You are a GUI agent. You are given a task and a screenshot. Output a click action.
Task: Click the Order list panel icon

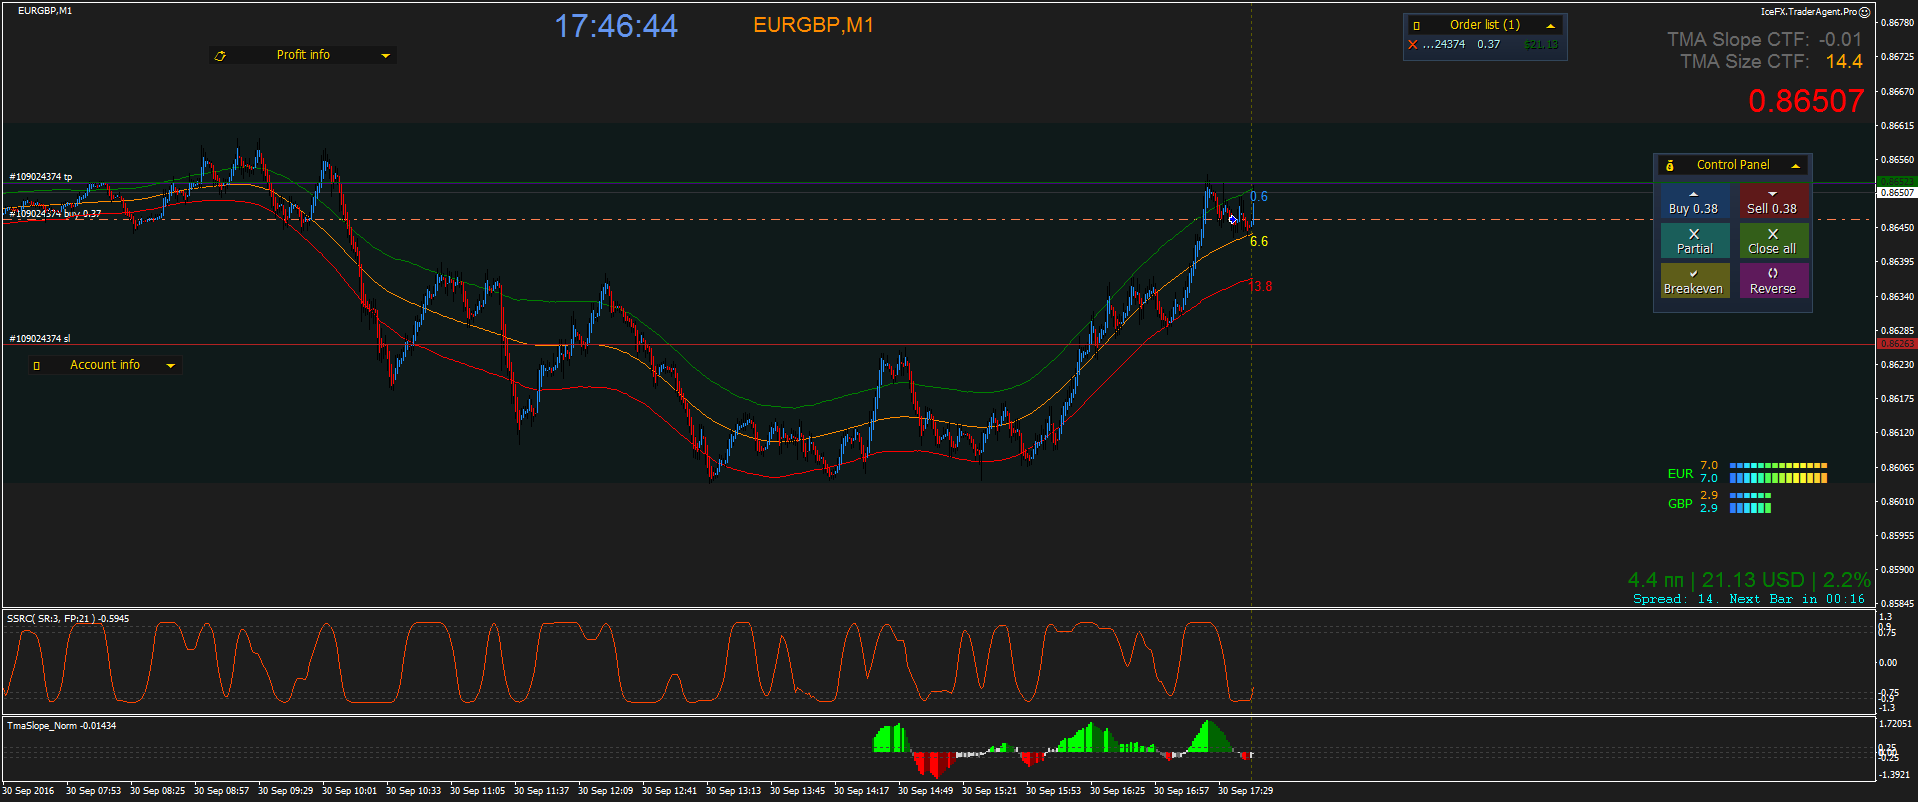(1416, 26)
